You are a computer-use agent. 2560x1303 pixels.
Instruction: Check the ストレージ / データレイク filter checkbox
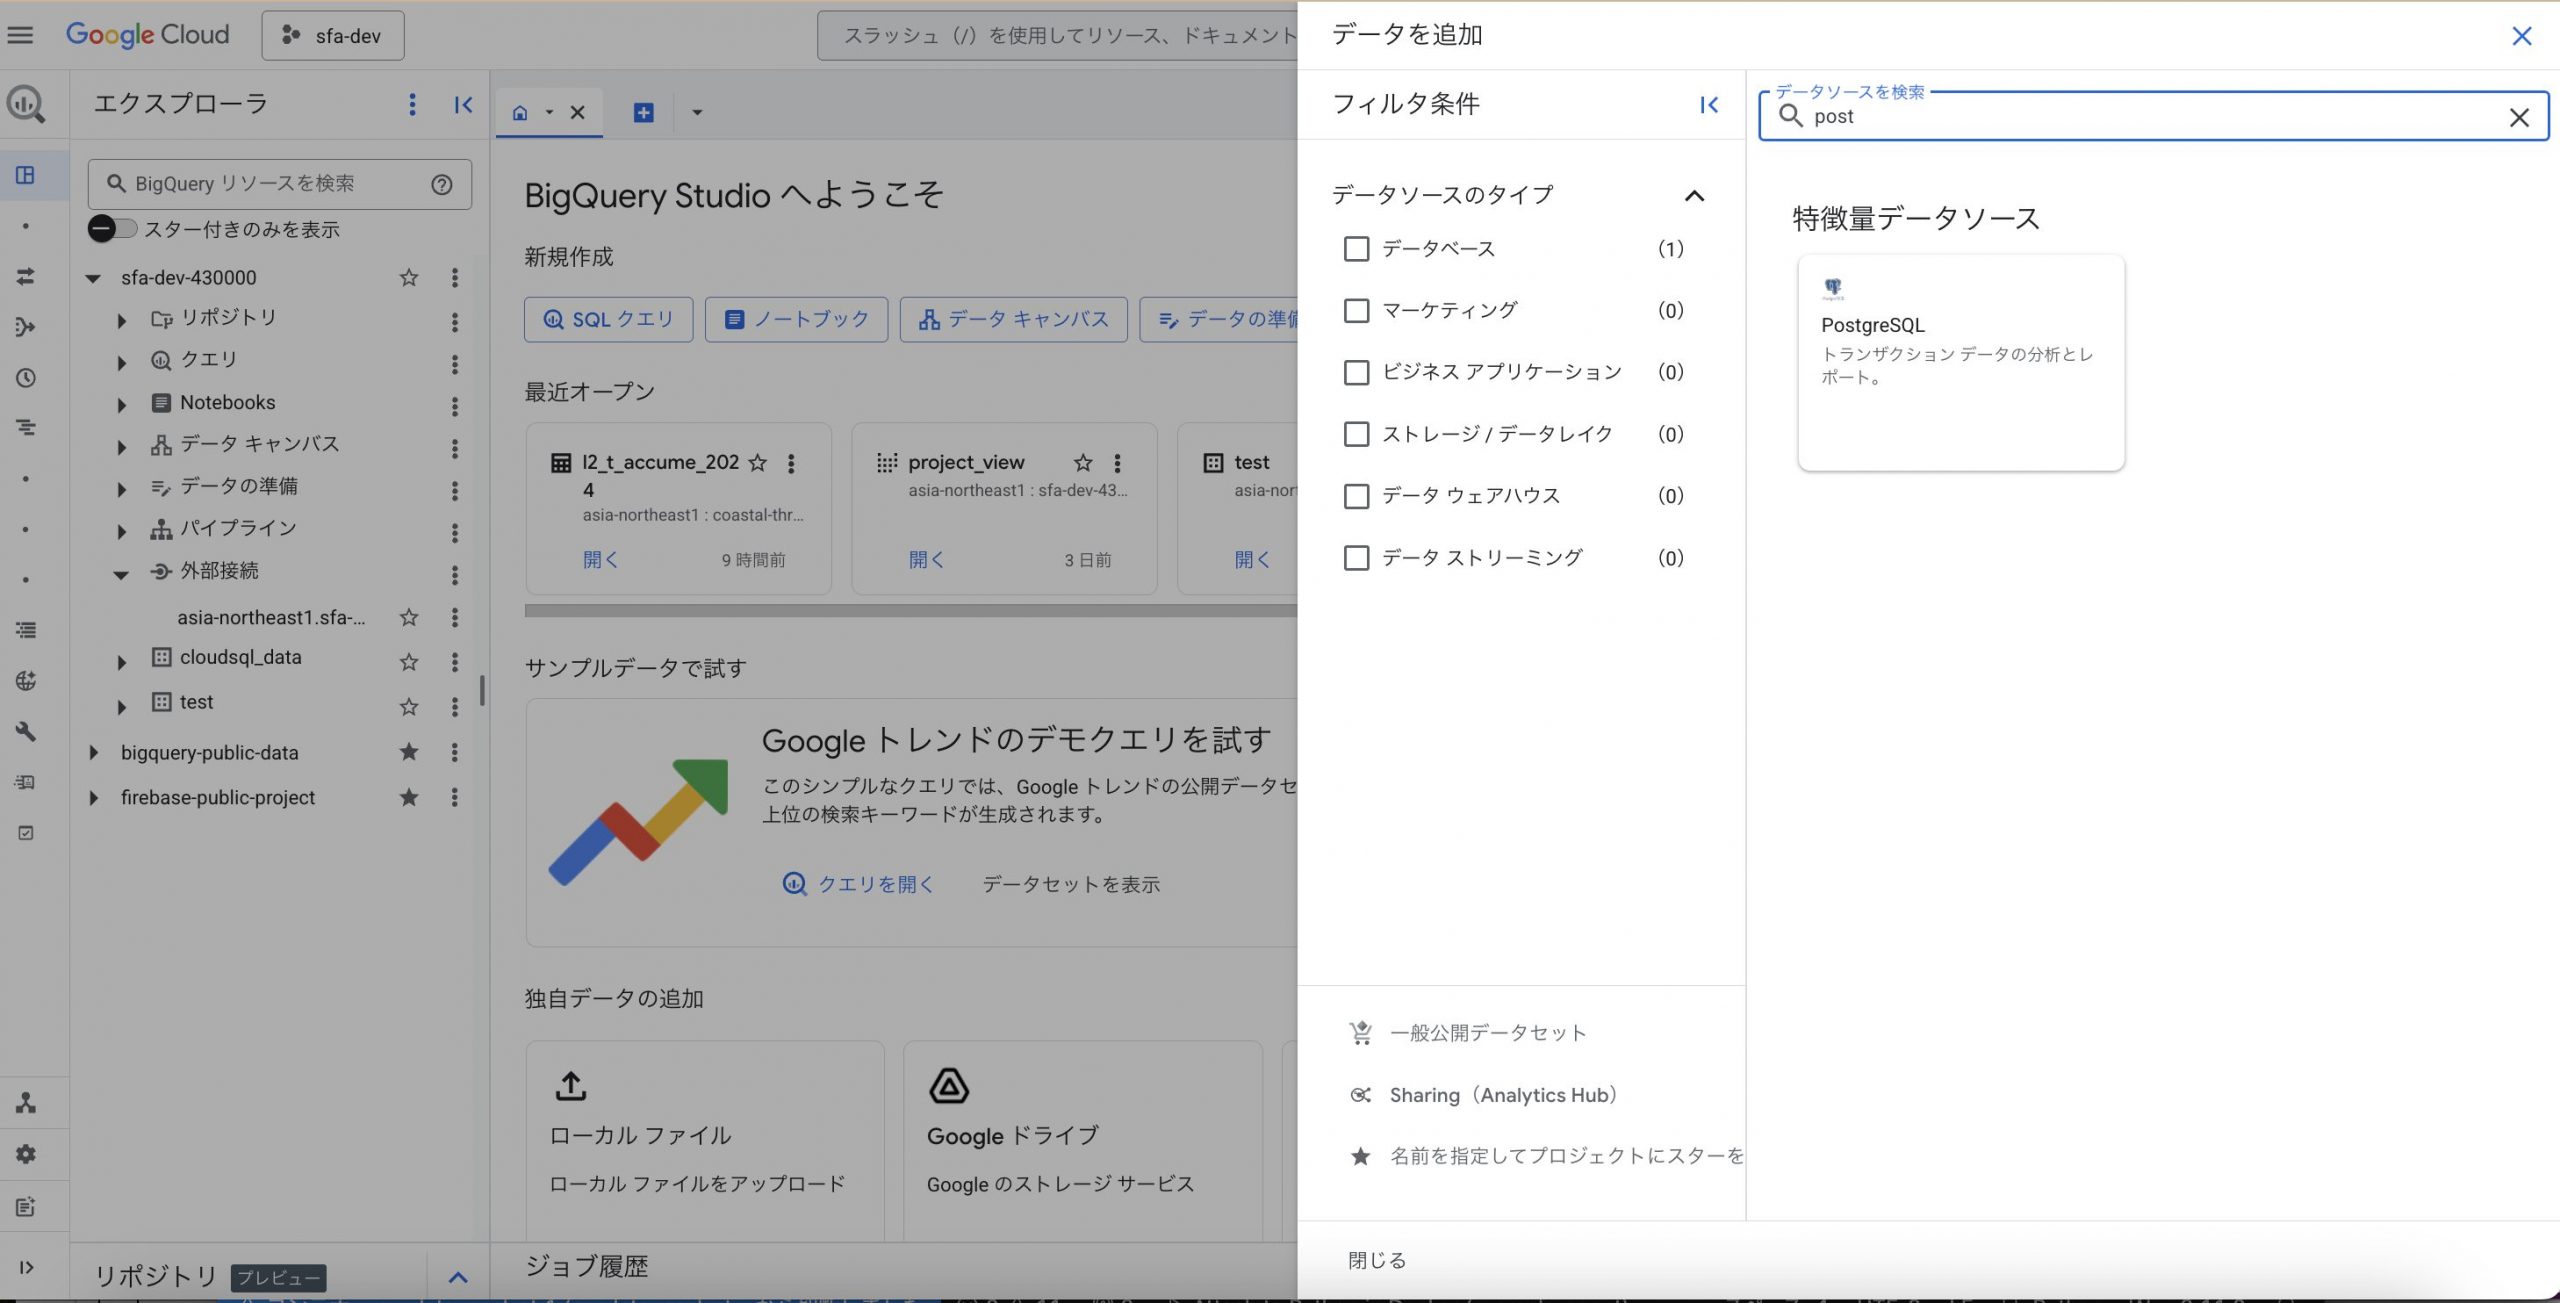click(x=1356, y=434)
